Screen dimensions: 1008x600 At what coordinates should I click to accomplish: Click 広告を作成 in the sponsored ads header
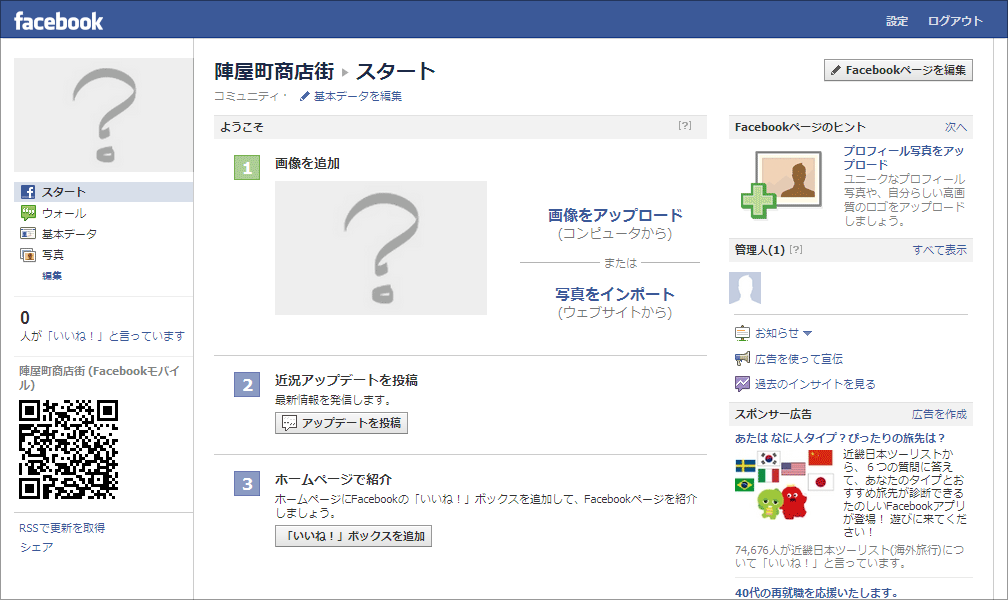click(x=939, y=414)
